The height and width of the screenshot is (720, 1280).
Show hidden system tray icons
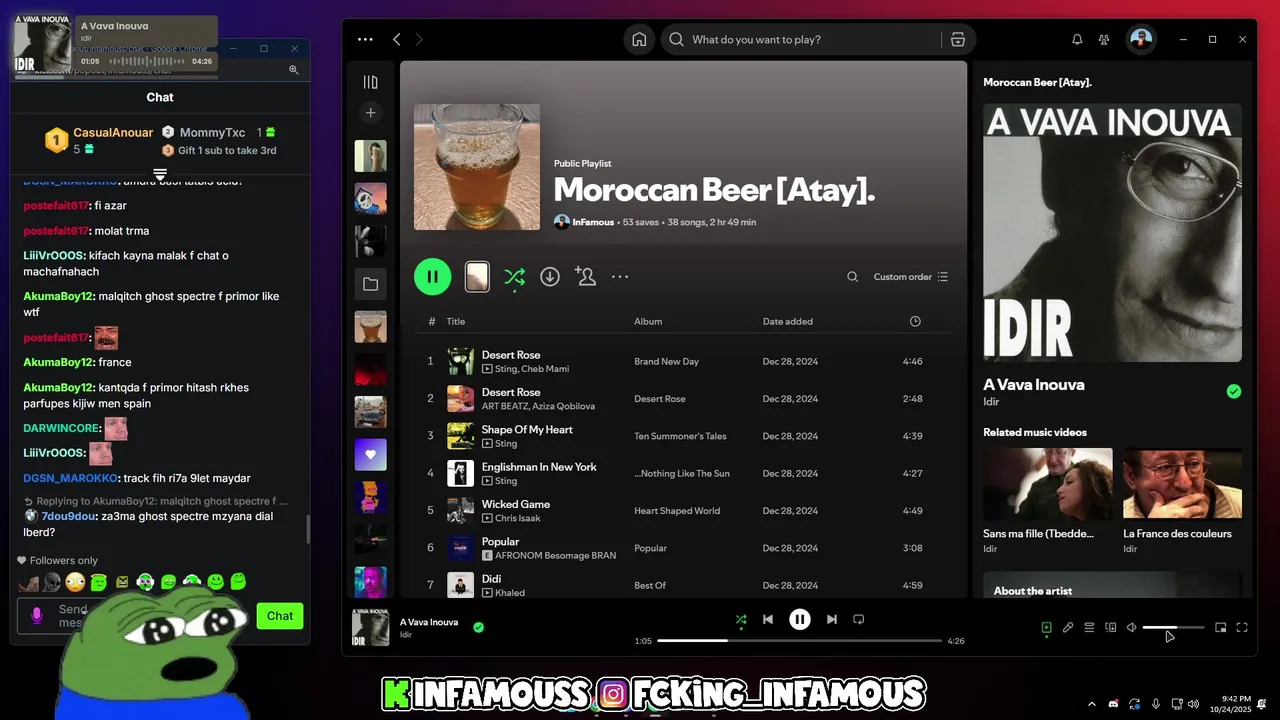tap(1092, 704)
